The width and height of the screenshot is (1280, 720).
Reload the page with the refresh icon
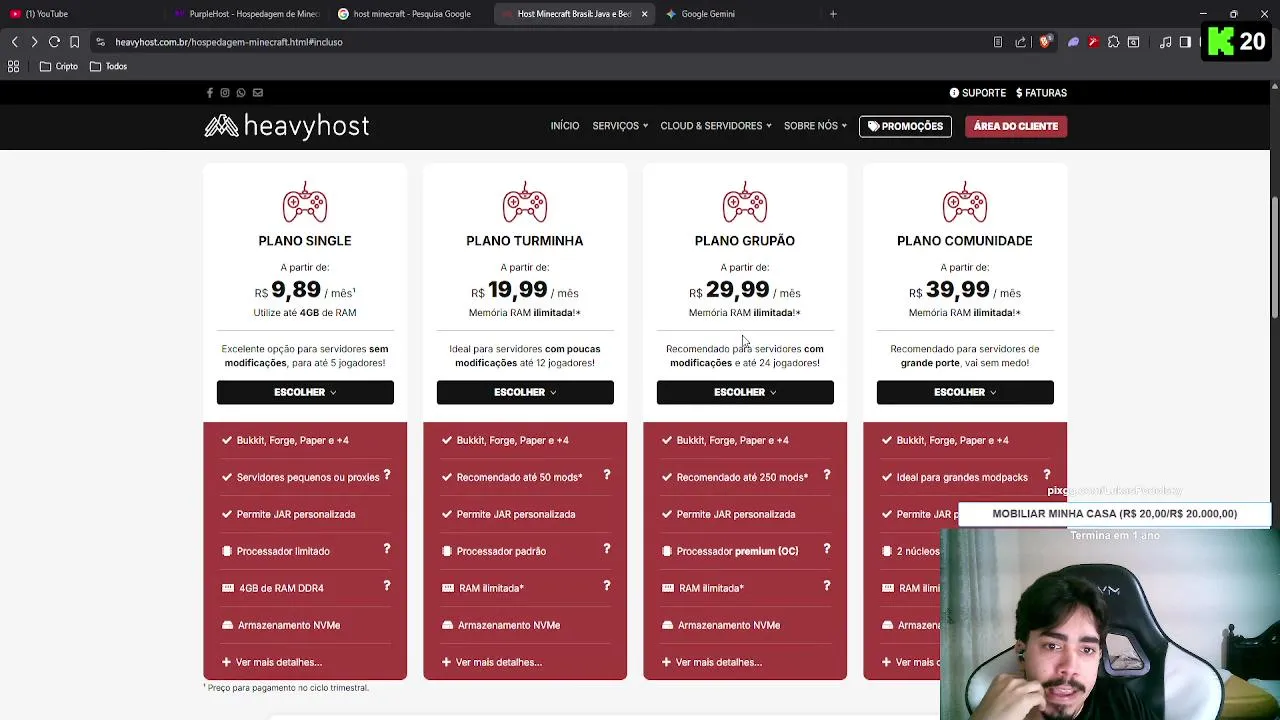[x=54, y=42]
